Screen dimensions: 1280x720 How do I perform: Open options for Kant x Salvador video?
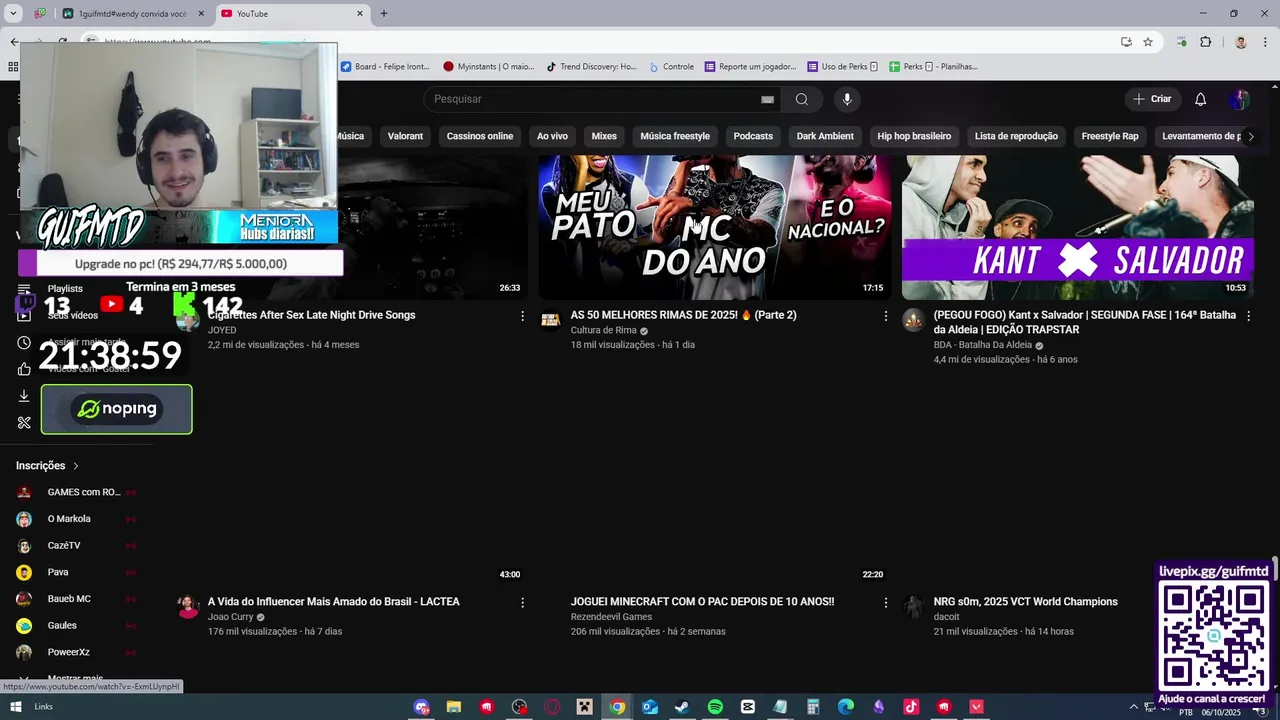[1248, 316]
